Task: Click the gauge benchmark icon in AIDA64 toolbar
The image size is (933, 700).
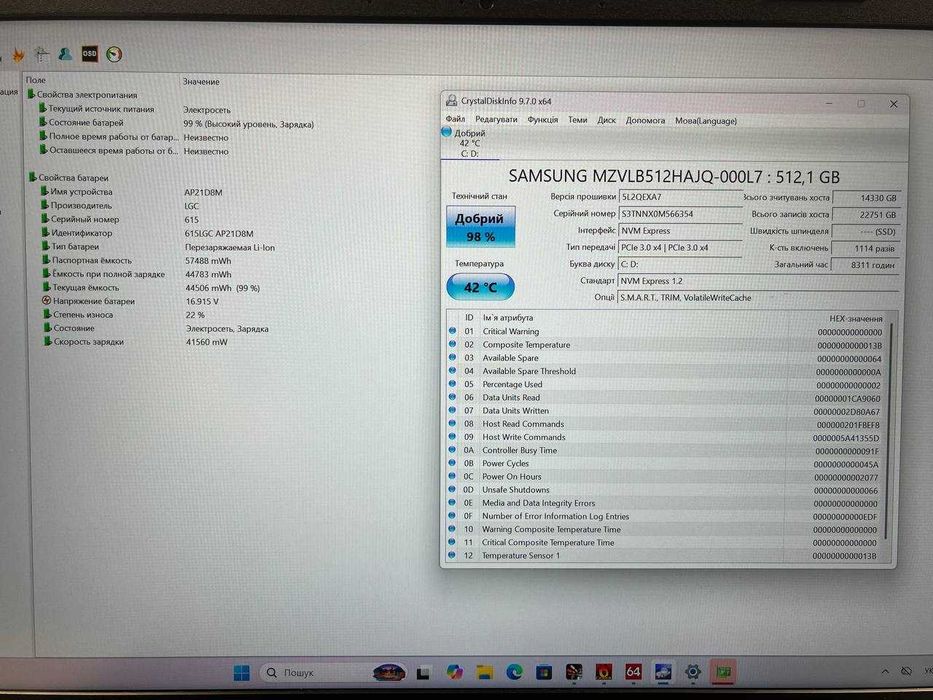Action: pyautogui.click(x=114, y=55)
